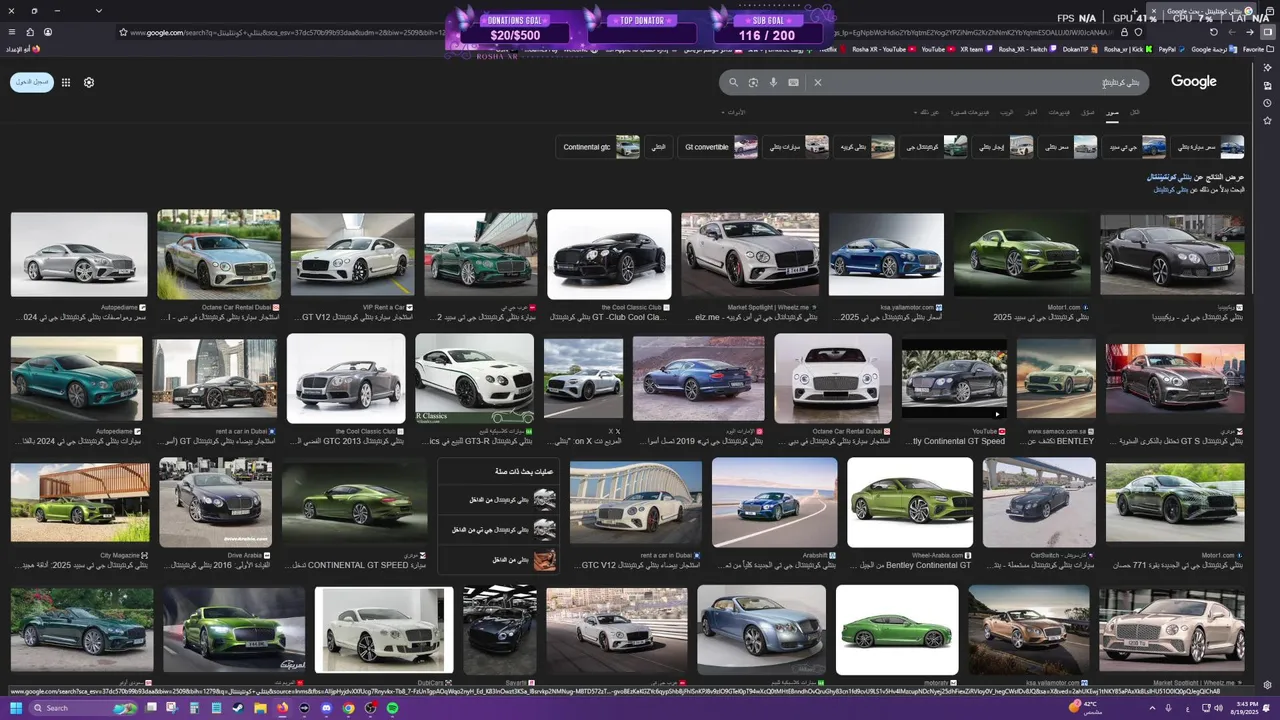Click the Google logo
Viewport: 1280px width, 720px height.
click(x=1193, y=82)
